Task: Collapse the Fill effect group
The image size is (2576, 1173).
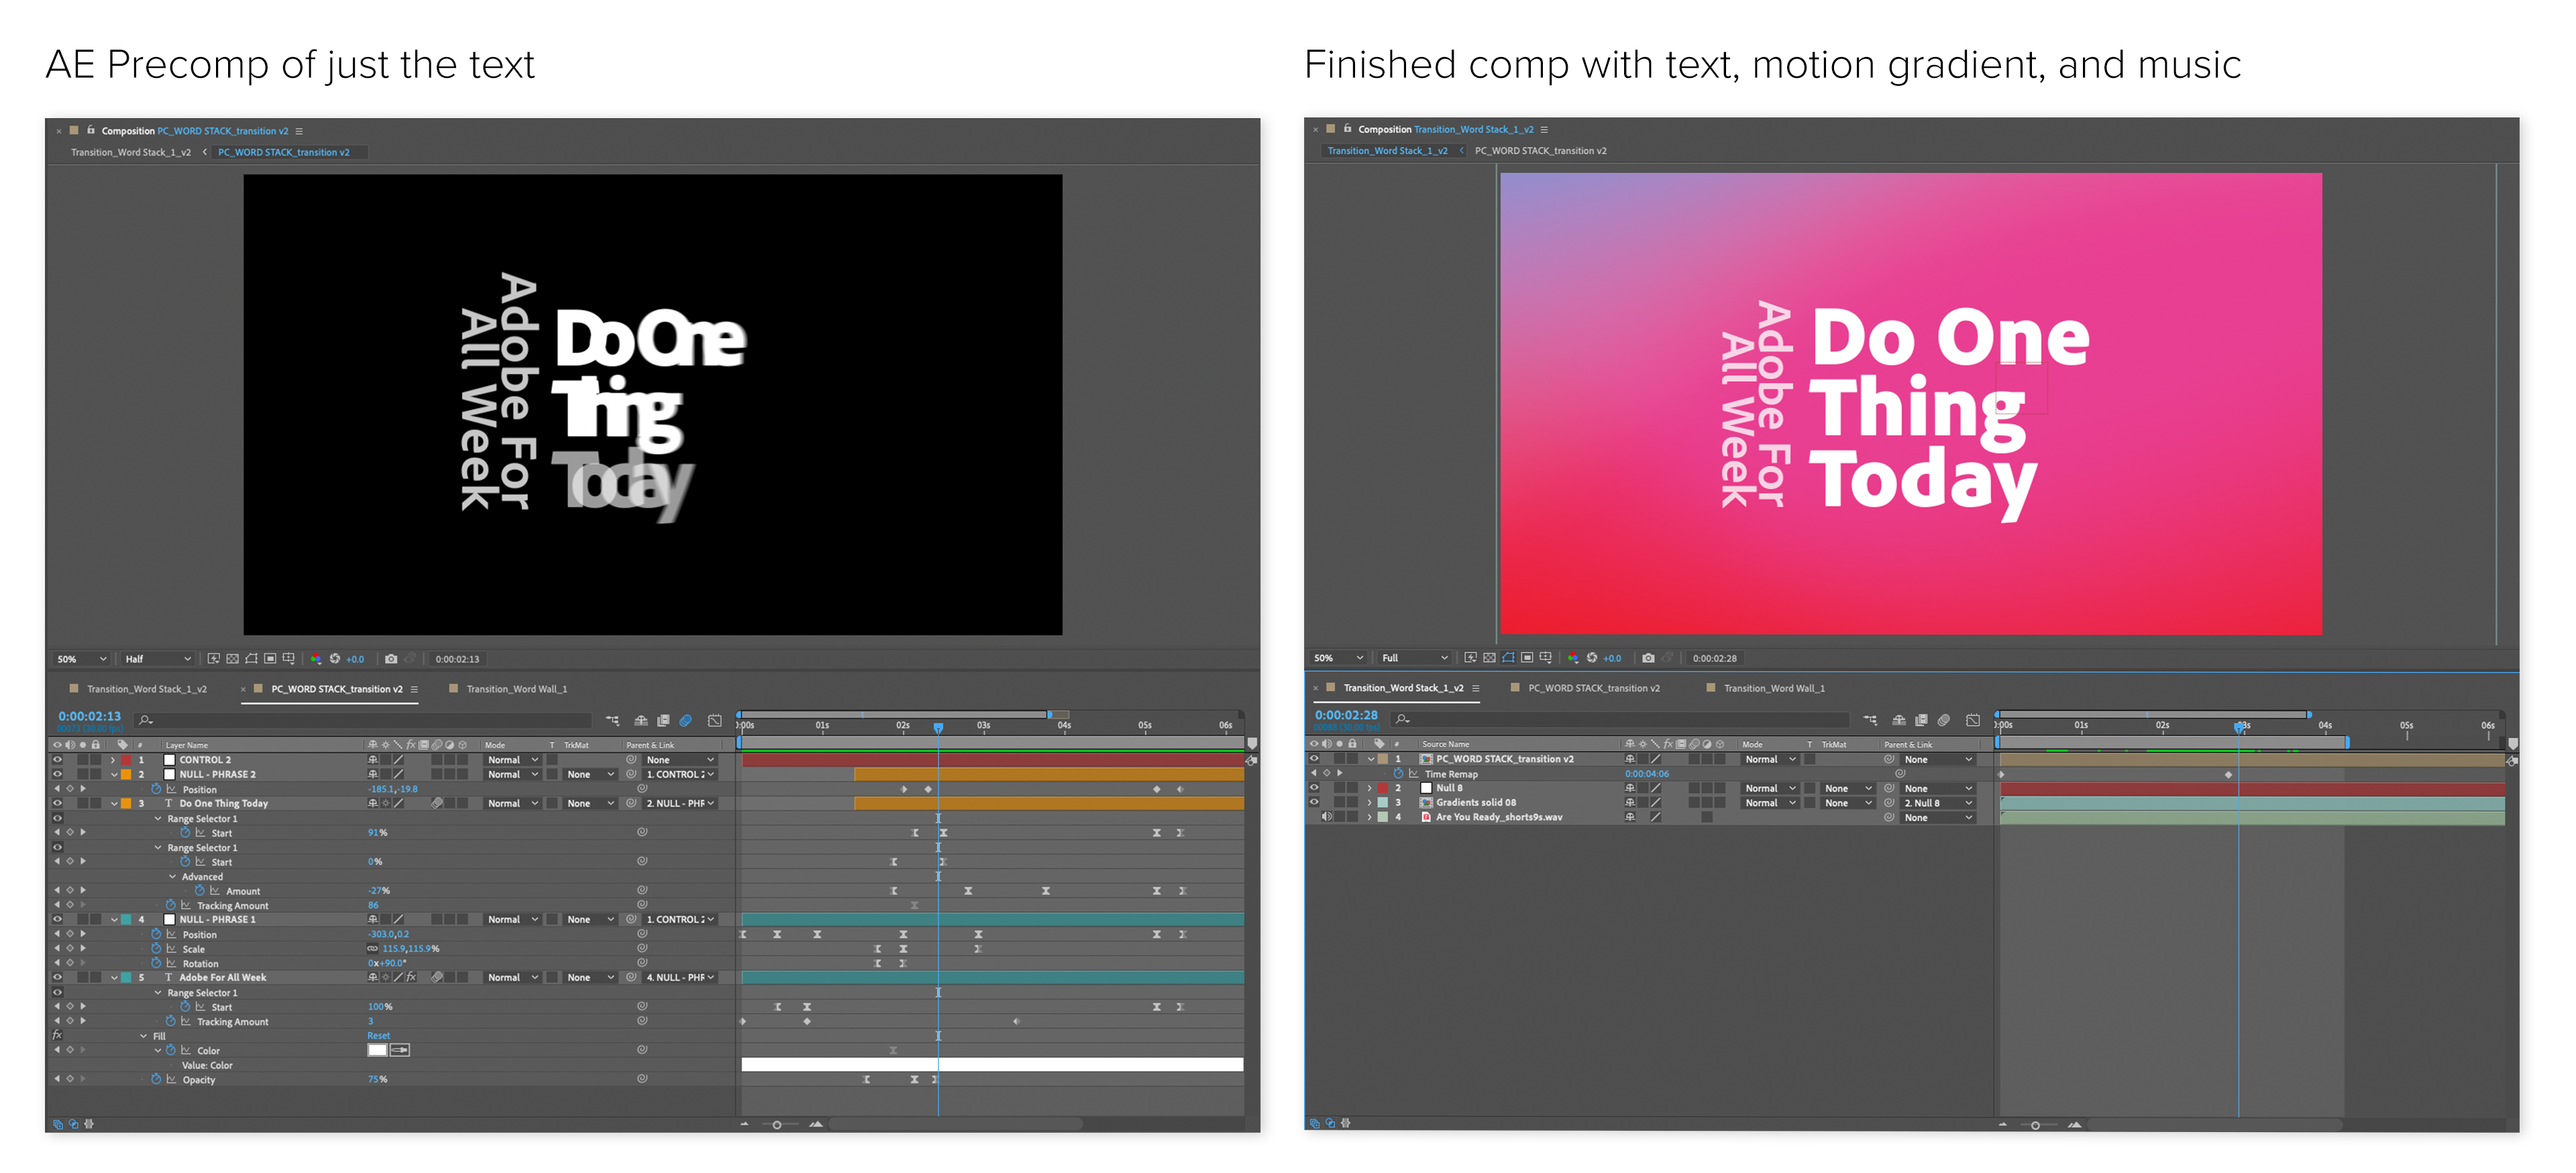Action: click(143, 1036)
